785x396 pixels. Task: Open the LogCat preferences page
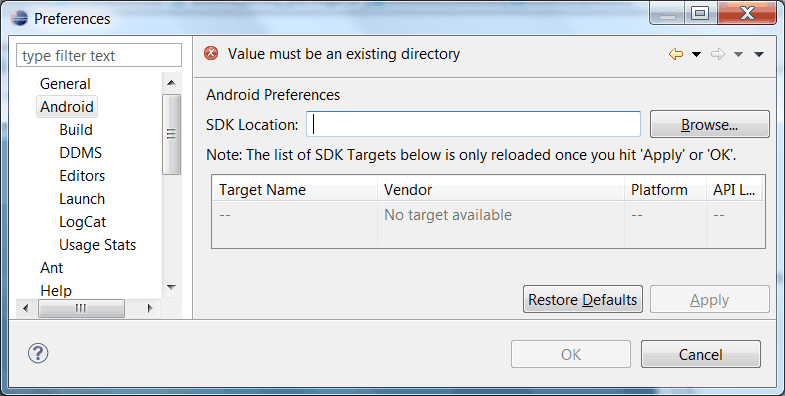[x=83, y=222]
